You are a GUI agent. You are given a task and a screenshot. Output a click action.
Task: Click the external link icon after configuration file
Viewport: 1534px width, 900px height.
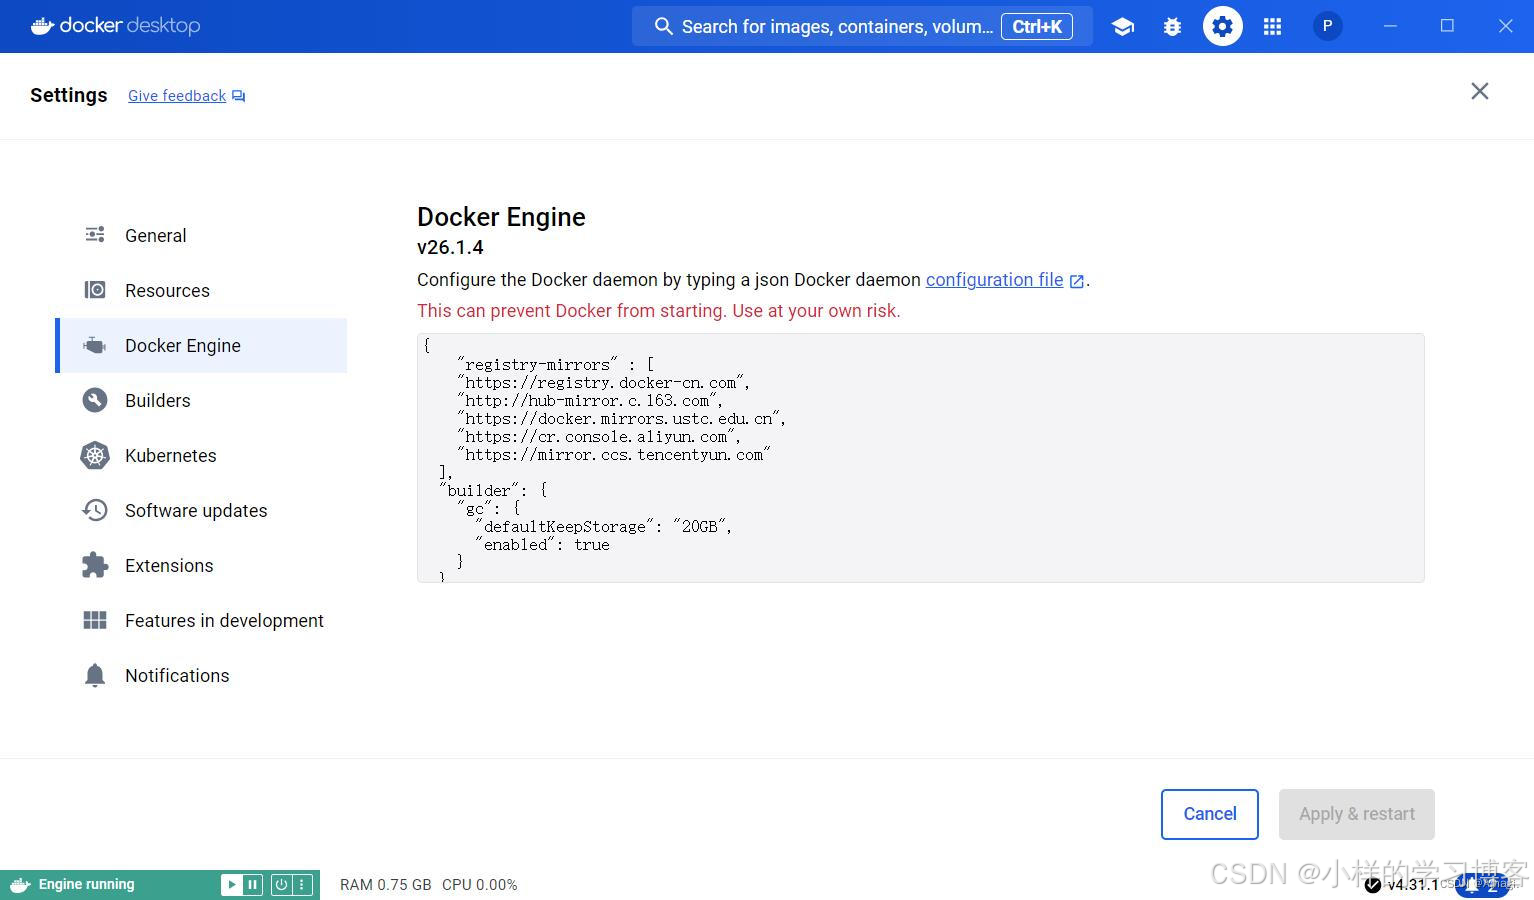pos(1077,281)
